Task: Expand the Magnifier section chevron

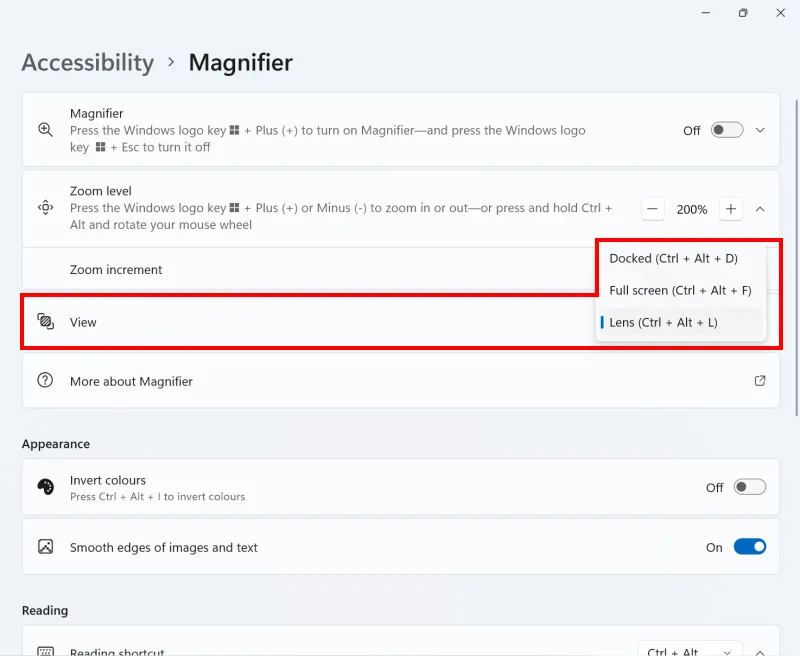Action: [x=760, y=130]
